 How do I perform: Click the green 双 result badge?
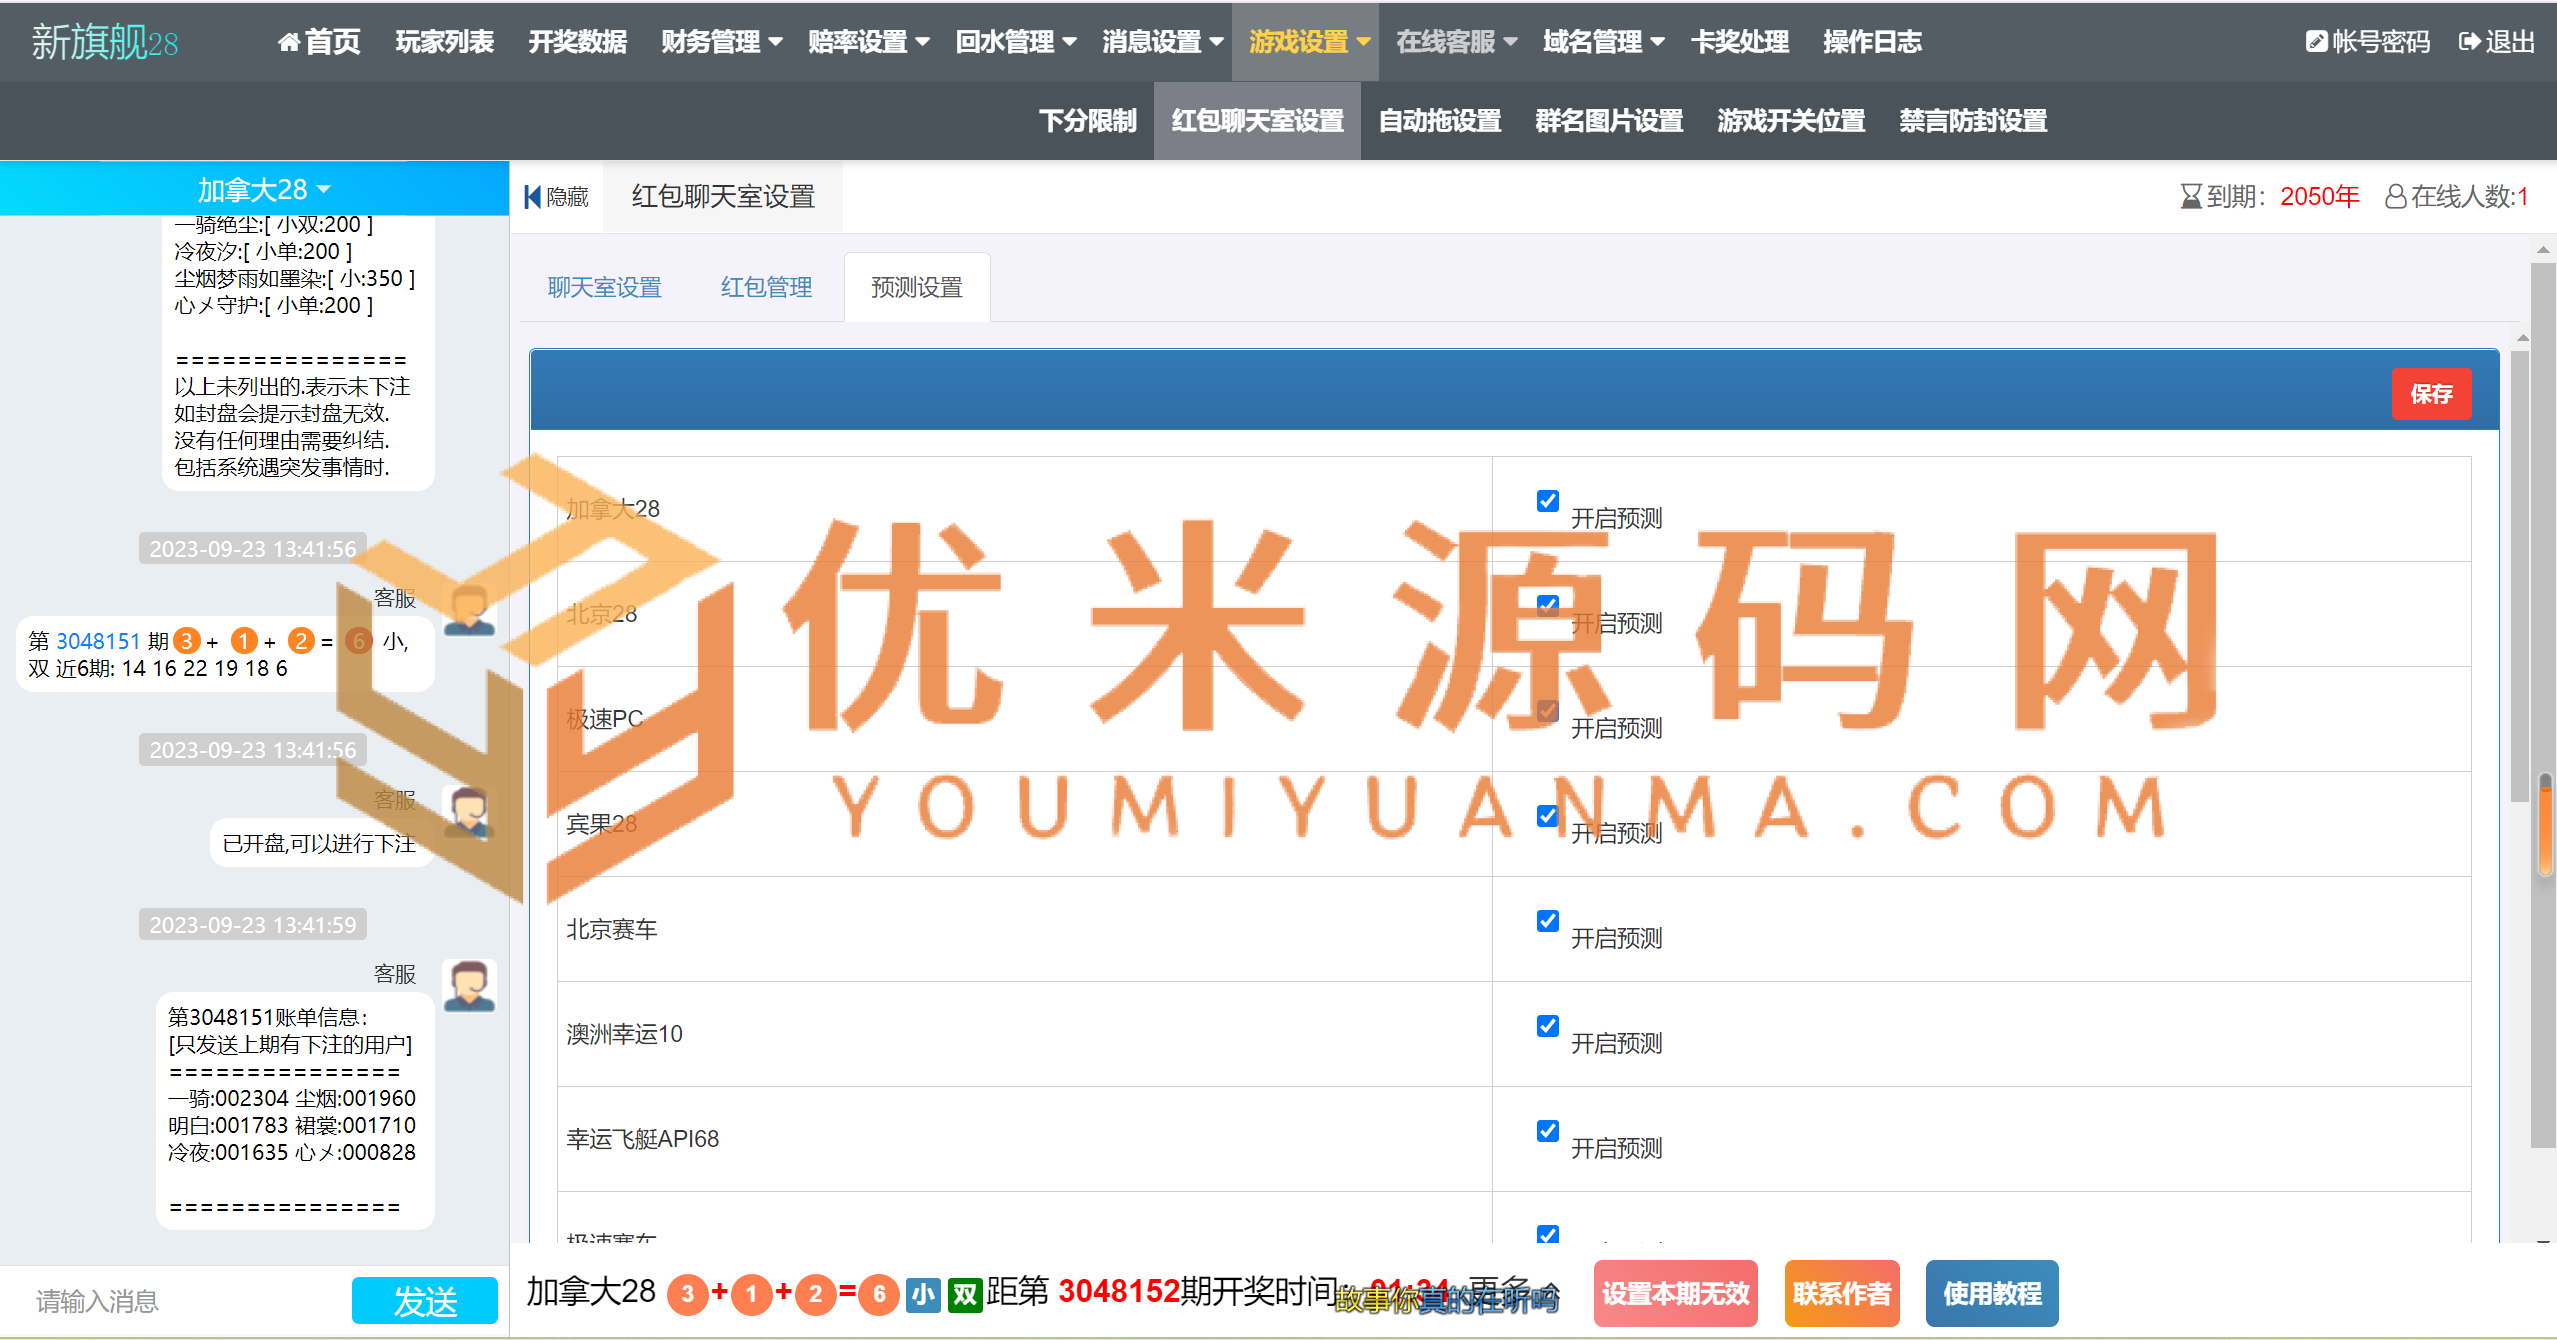tap(965, 1294)
